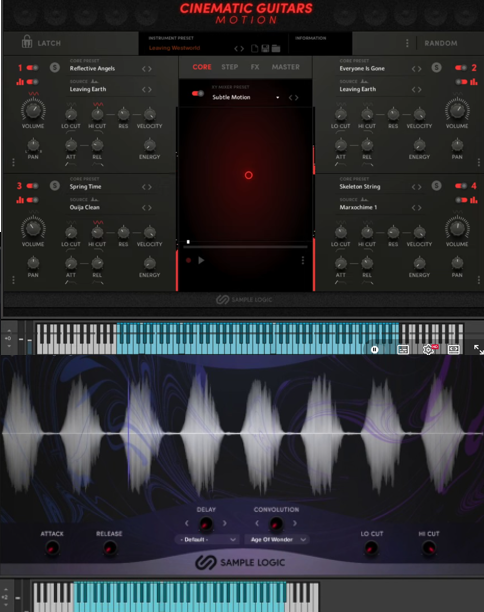
Task: Step Everyone Is Gone core preset arrows
Action: click(x=416, y=69)
